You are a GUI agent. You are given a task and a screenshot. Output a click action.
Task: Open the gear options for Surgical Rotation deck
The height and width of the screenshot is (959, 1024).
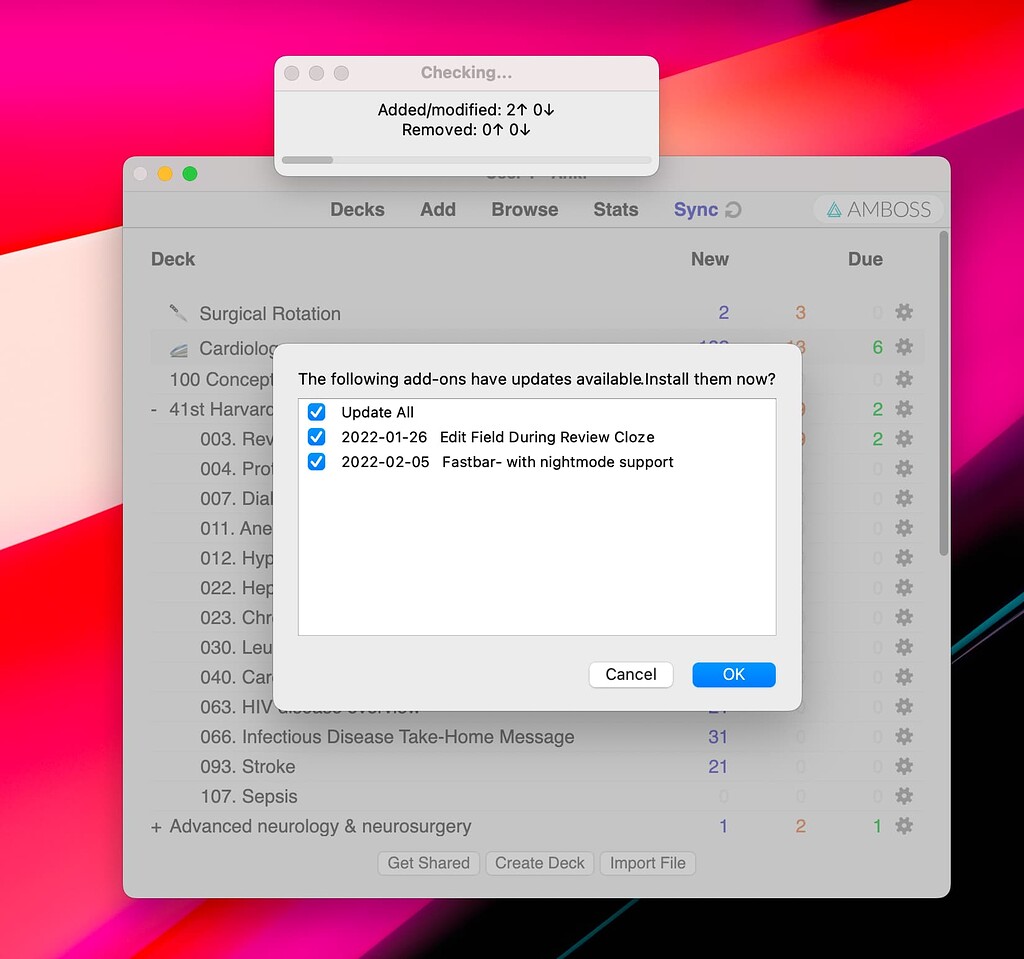(x=904, y=312)
